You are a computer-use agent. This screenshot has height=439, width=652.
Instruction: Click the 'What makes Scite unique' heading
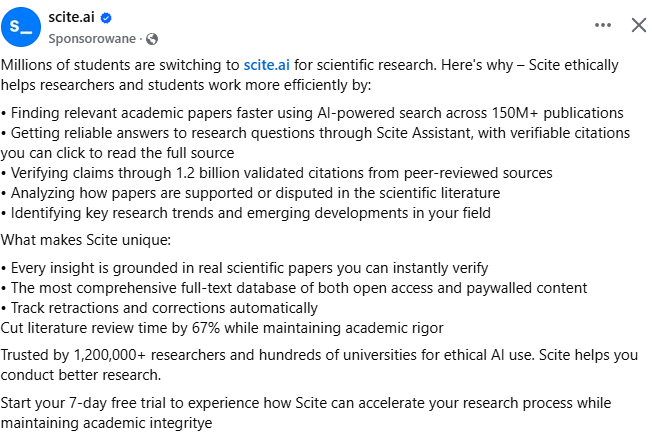point(86,240)
